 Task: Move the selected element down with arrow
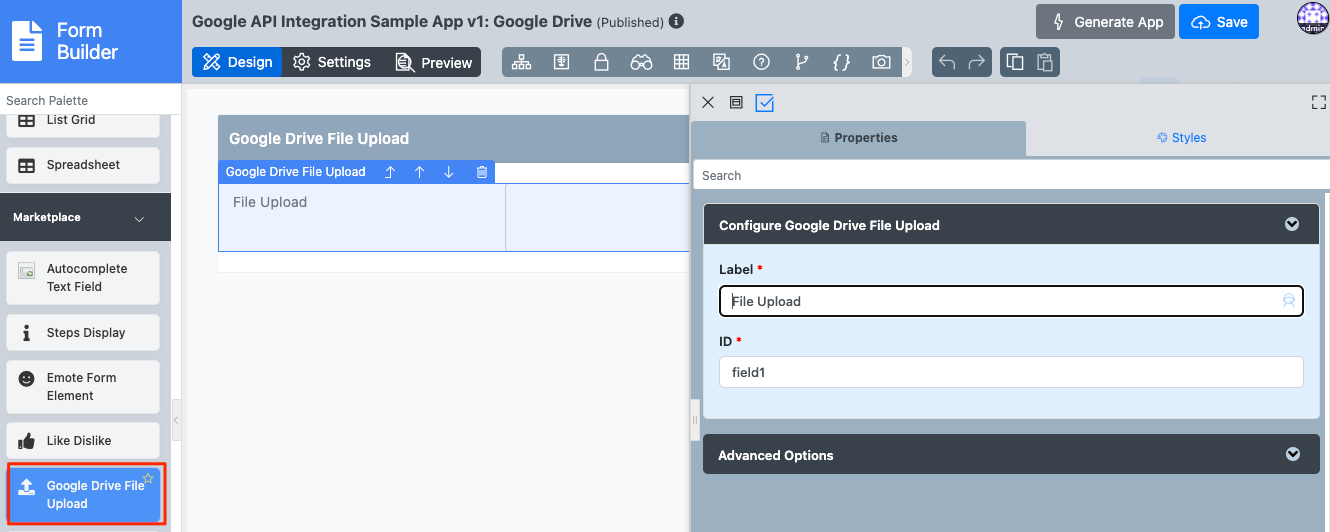pos(449,172)
